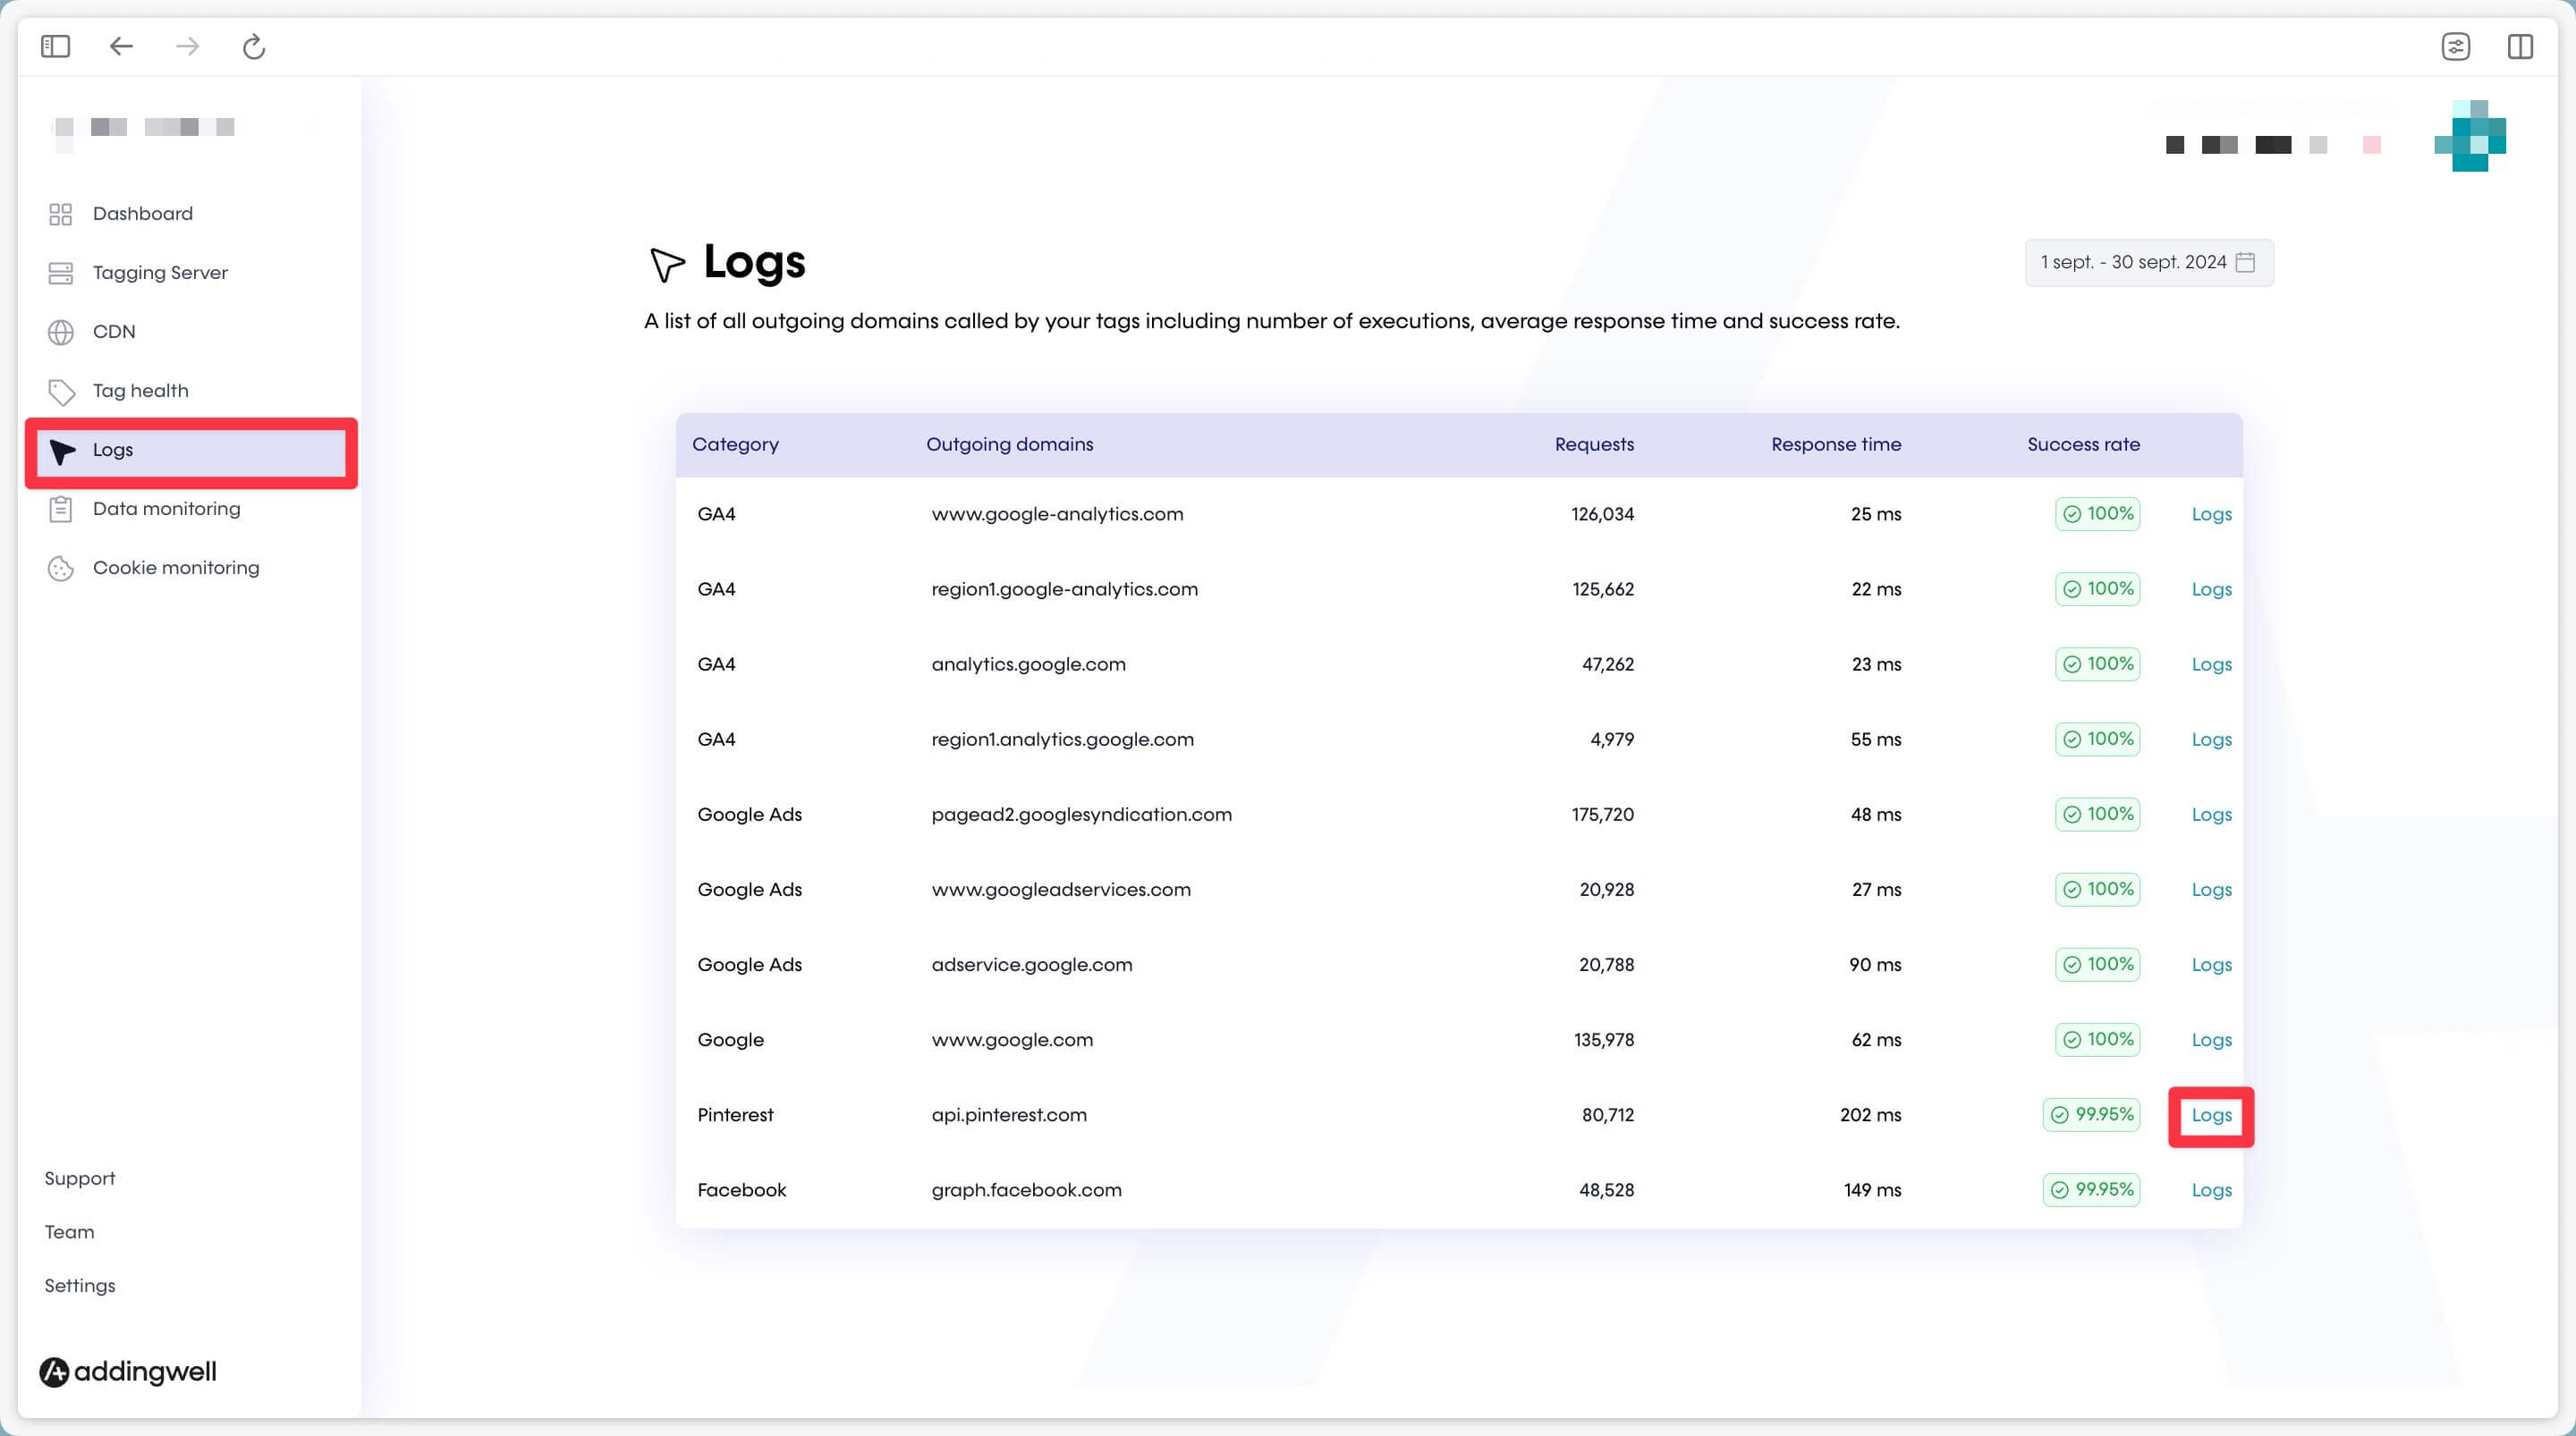Click the Logs cursor icon in sidebar
Image resolution: width=2576 pixels, height=1436 pixels.
click(x=62, y=451)
